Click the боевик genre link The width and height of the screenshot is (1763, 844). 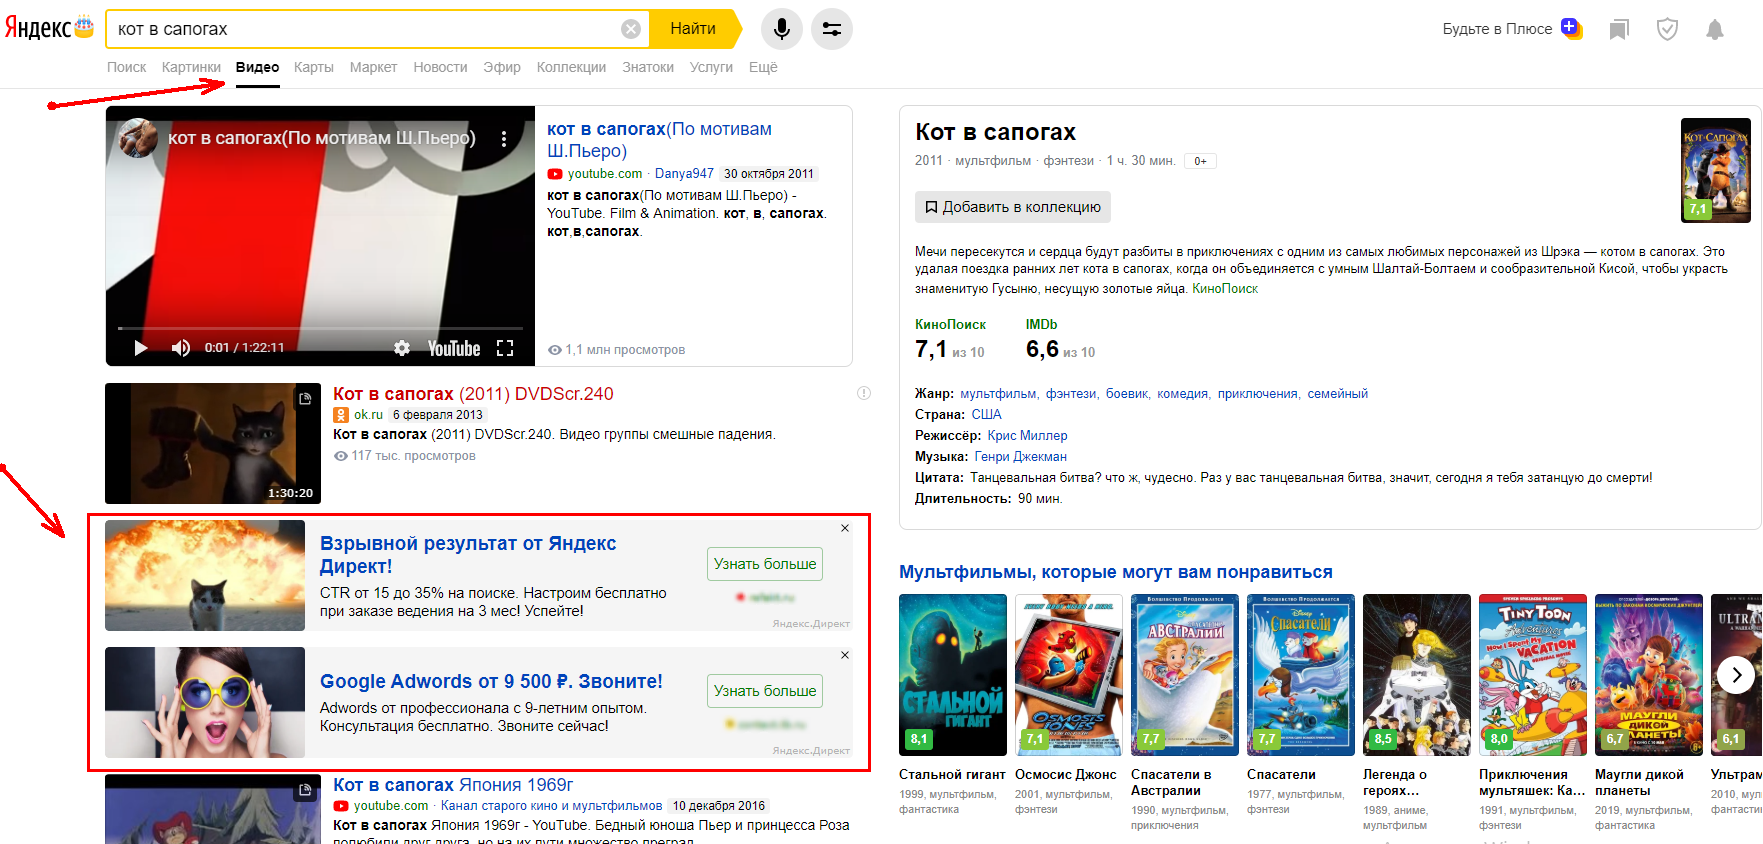[1127, 394]
